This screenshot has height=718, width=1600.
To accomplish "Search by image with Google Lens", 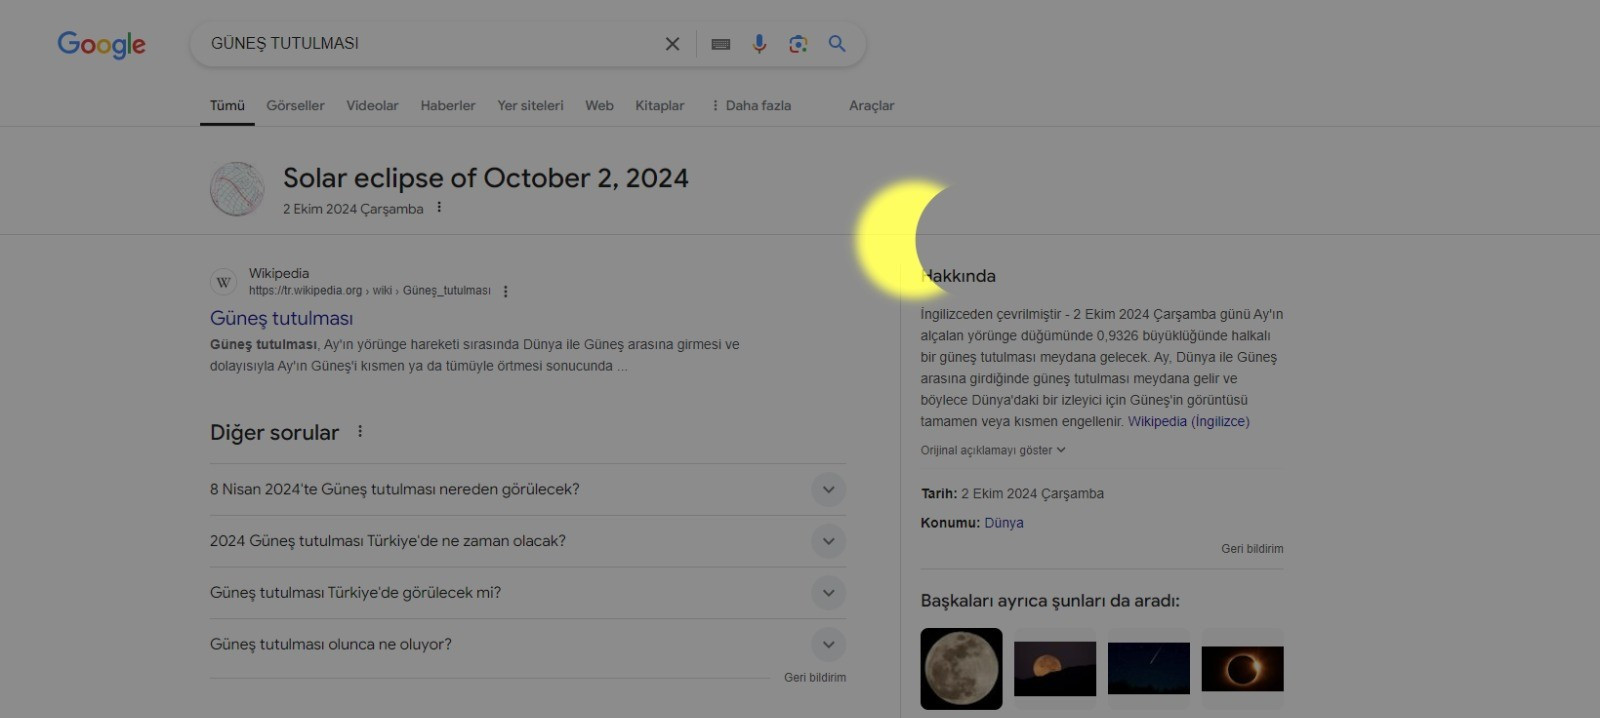I will point(798,44).
